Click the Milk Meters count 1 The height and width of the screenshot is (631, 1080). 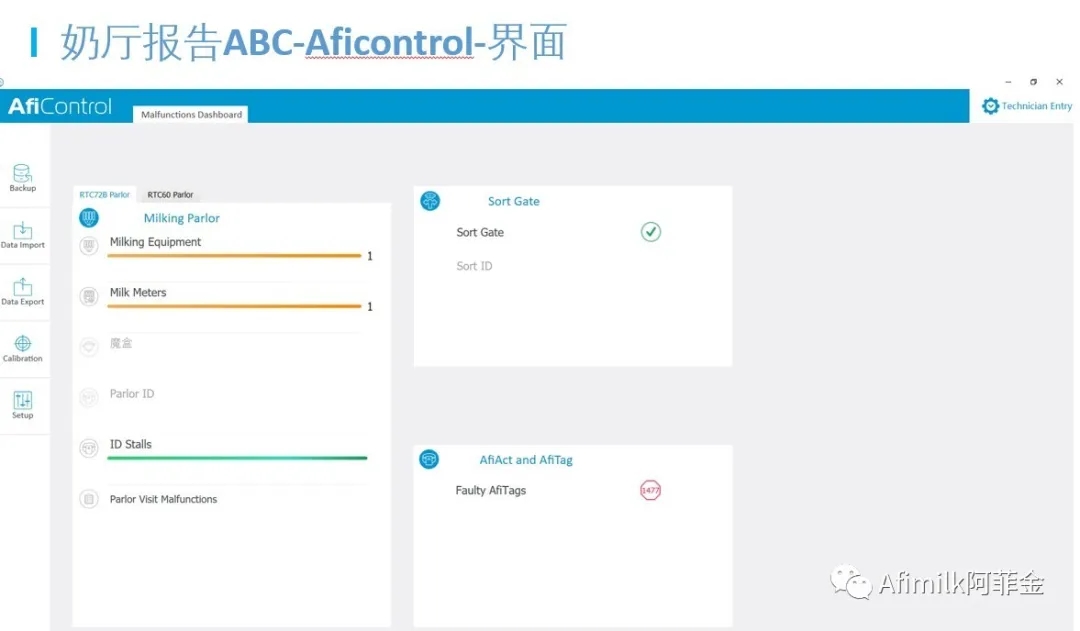[370, 307]
